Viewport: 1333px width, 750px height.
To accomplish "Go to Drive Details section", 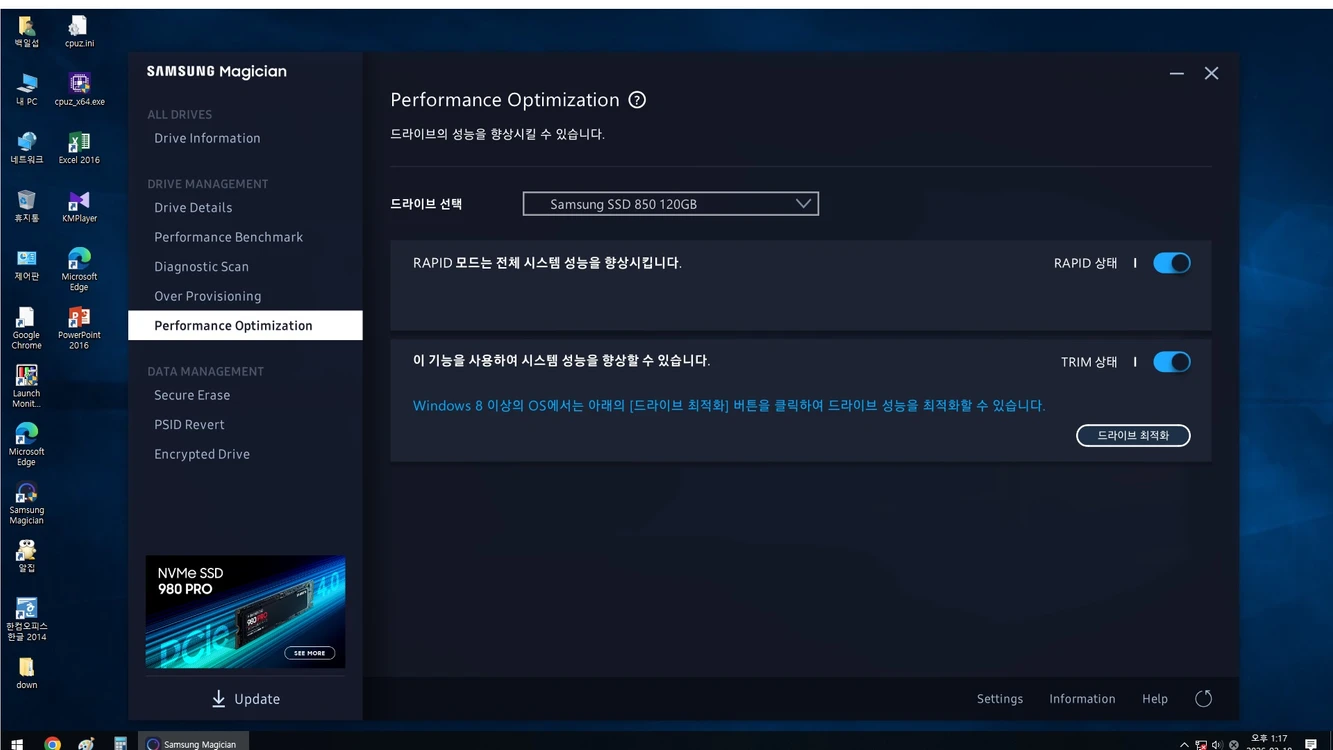I will pos(193,208).
